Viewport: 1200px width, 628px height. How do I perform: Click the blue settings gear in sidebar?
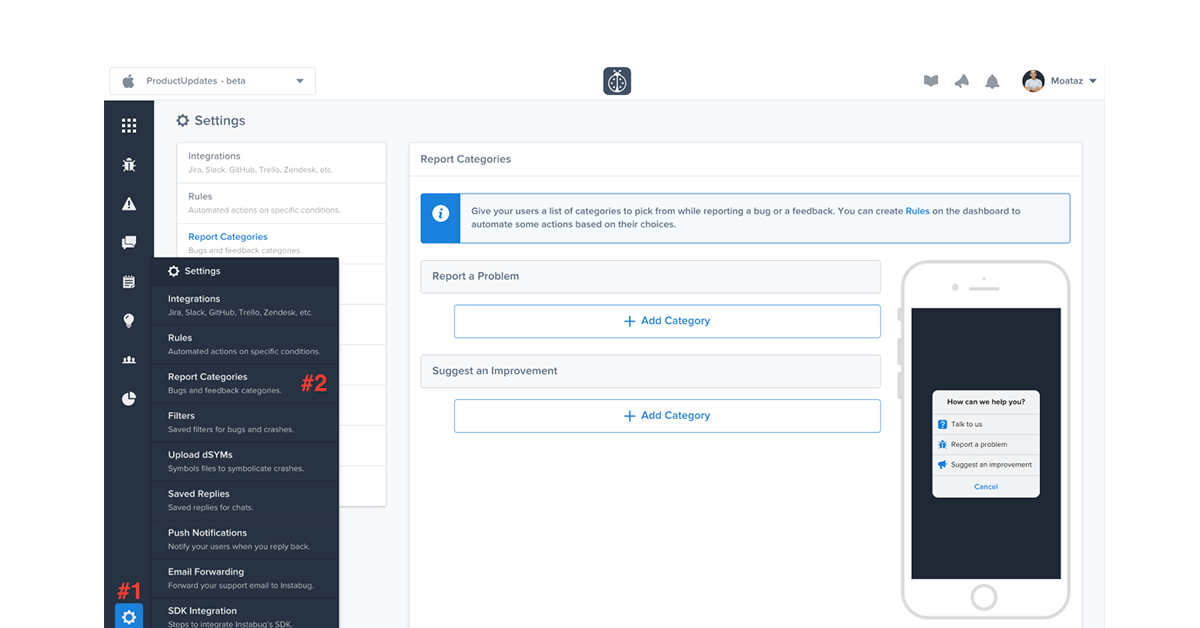(x=129, y=616)
